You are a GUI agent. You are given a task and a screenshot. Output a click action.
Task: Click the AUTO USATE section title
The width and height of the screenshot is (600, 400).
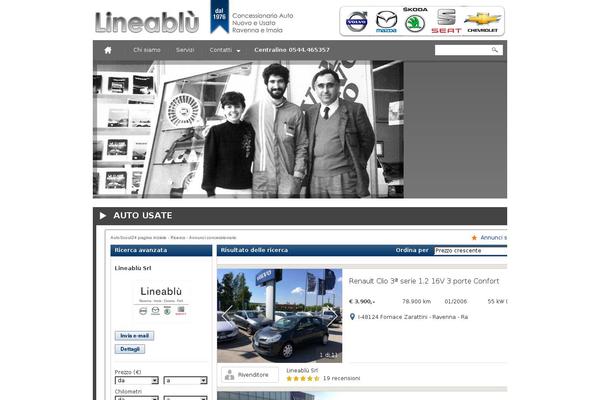142,216
